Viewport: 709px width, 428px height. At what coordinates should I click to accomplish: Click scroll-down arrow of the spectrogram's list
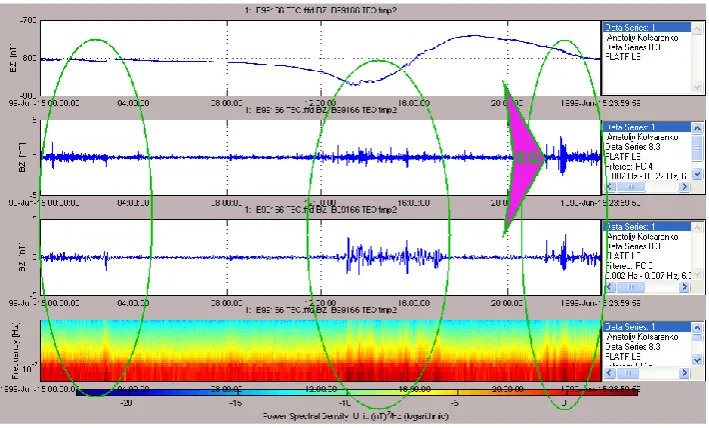pos(697,360)
